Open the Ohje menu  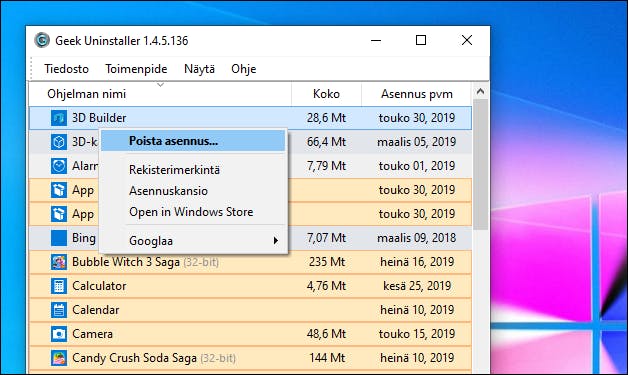244,69
